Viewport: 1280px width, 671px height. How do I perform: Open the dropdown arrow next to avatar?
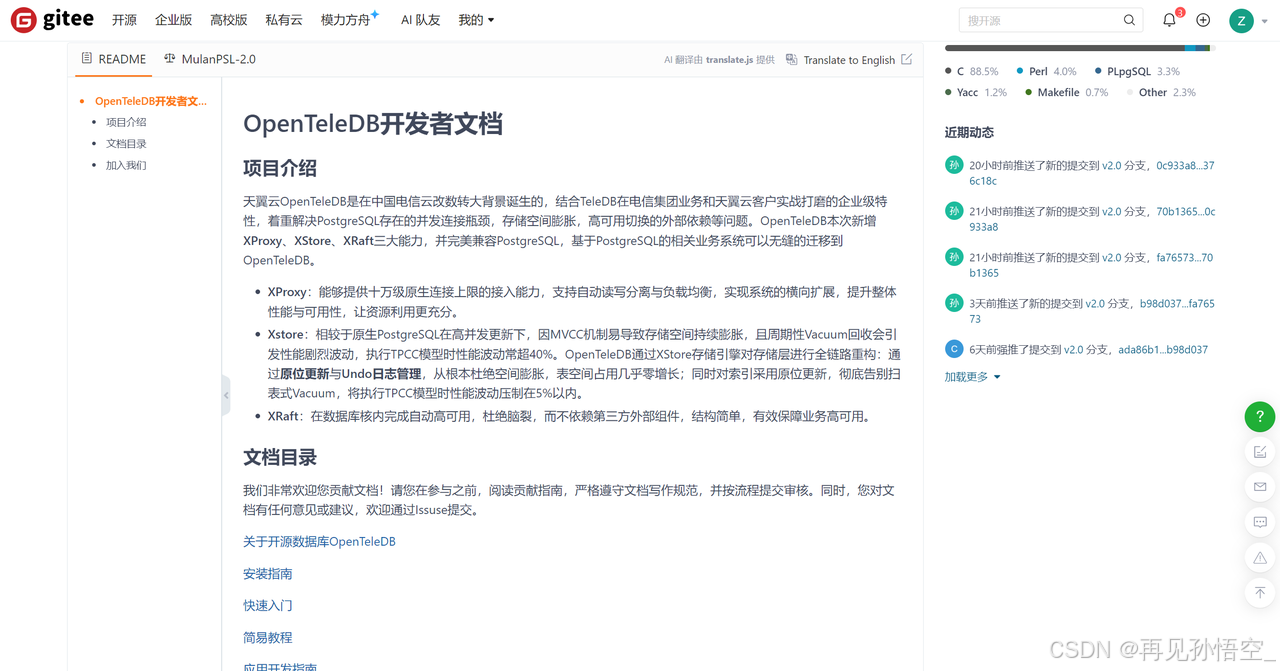[1264, 21]
